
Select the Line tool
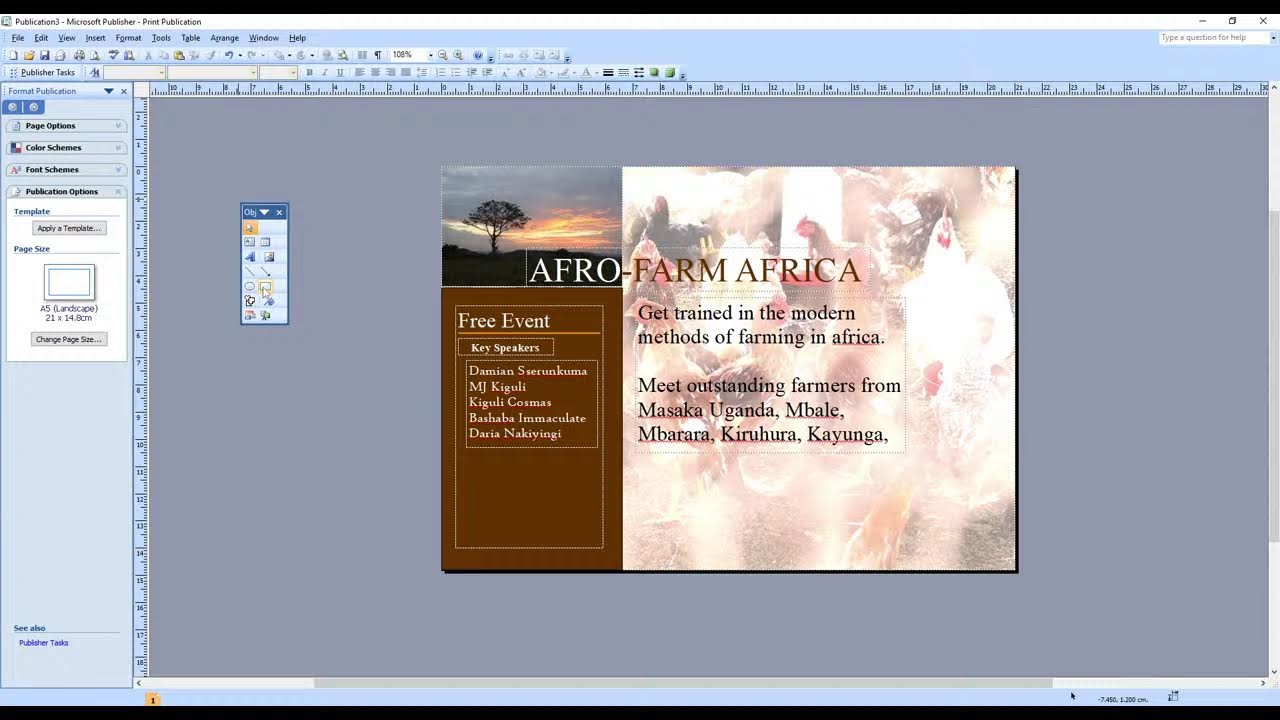click(x=250, y=272)
